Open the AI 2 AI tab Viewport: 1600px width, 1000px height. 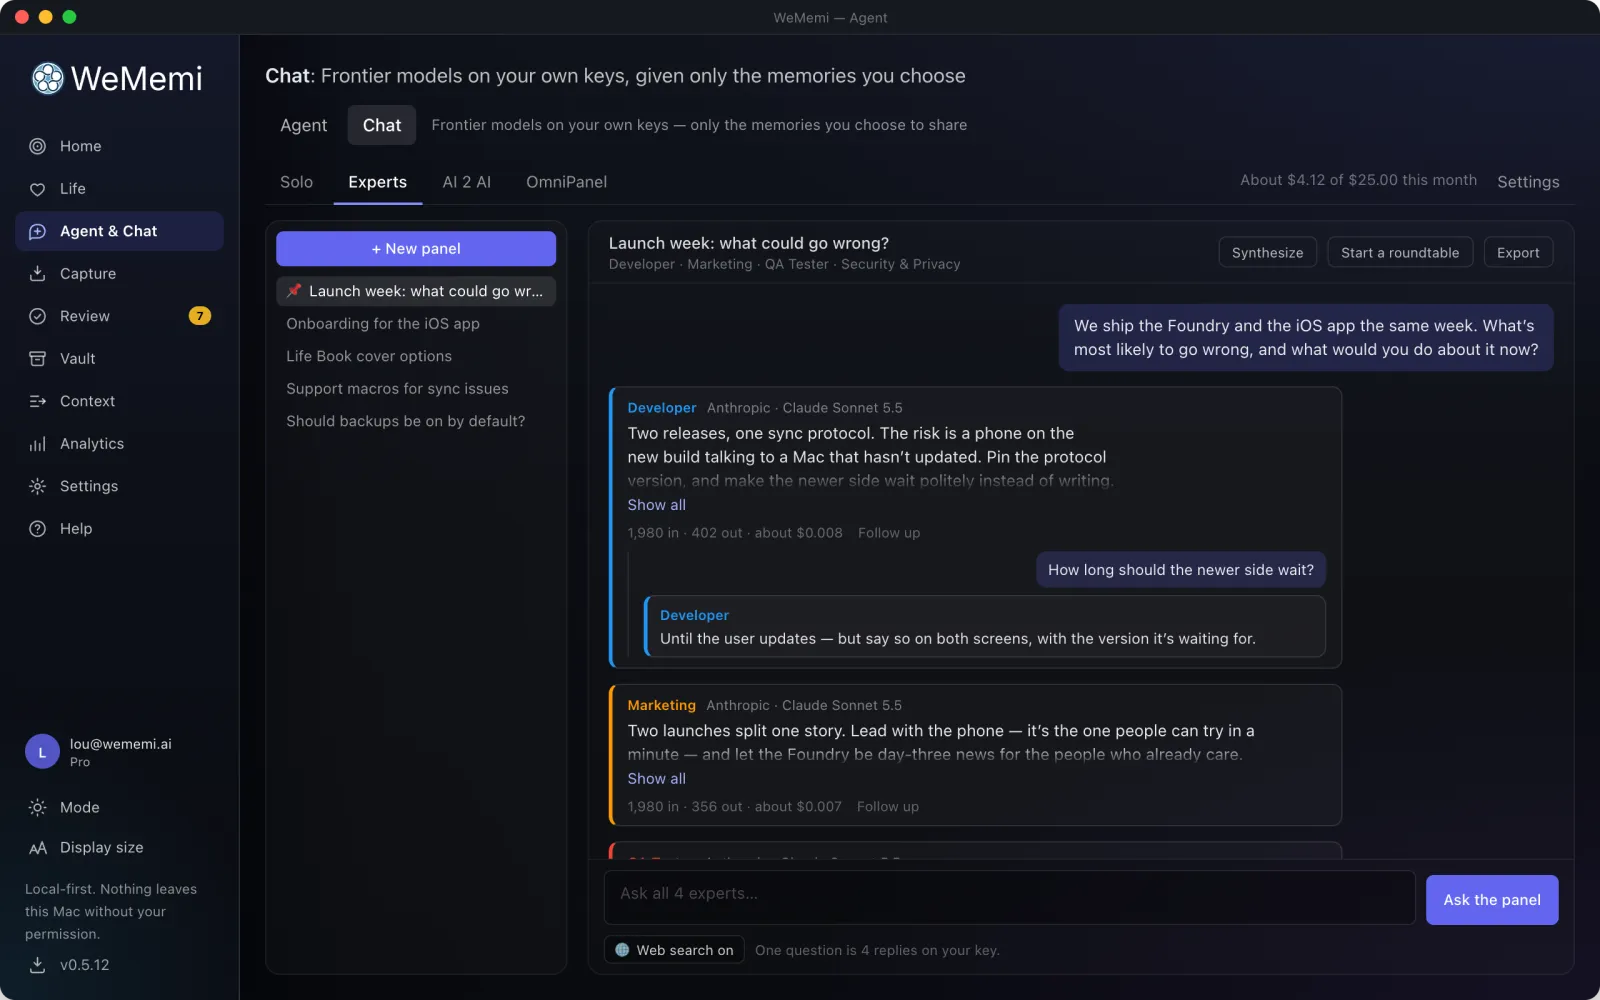466,182
